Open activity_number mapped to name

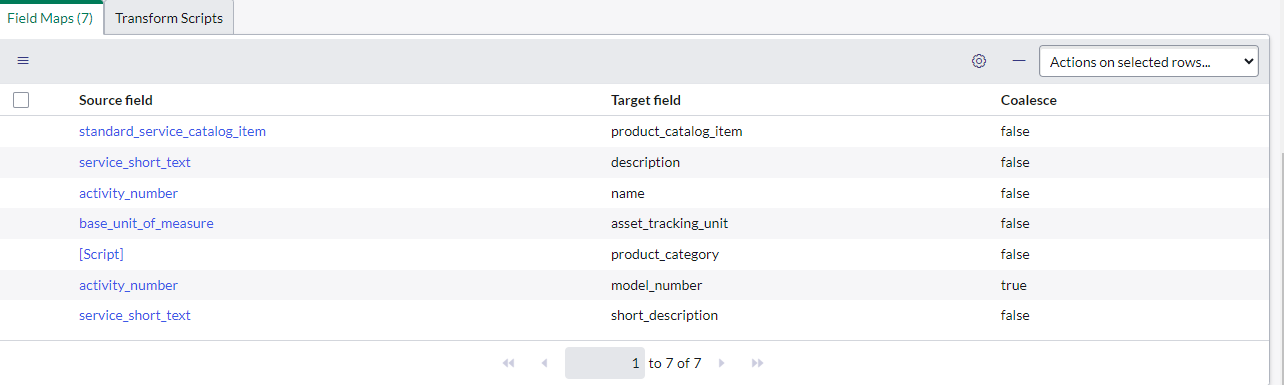(128, 193)
